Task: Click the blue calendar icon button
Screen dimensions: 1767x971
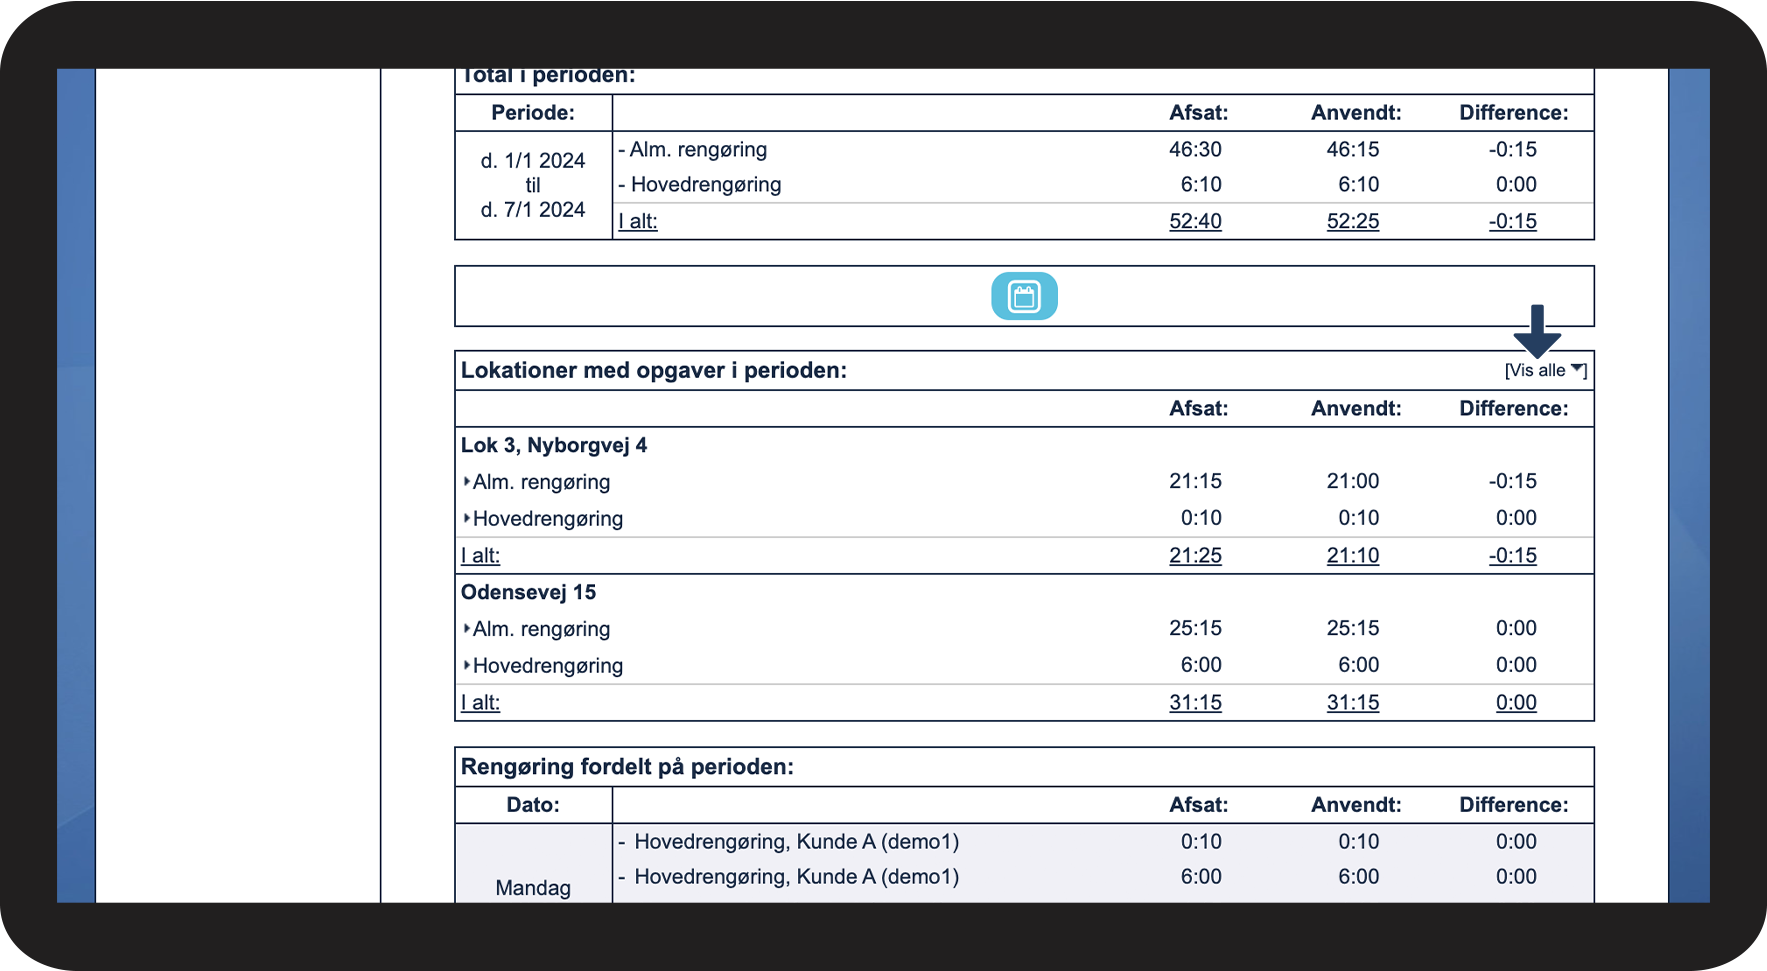Action: (x=1024, y=296)
